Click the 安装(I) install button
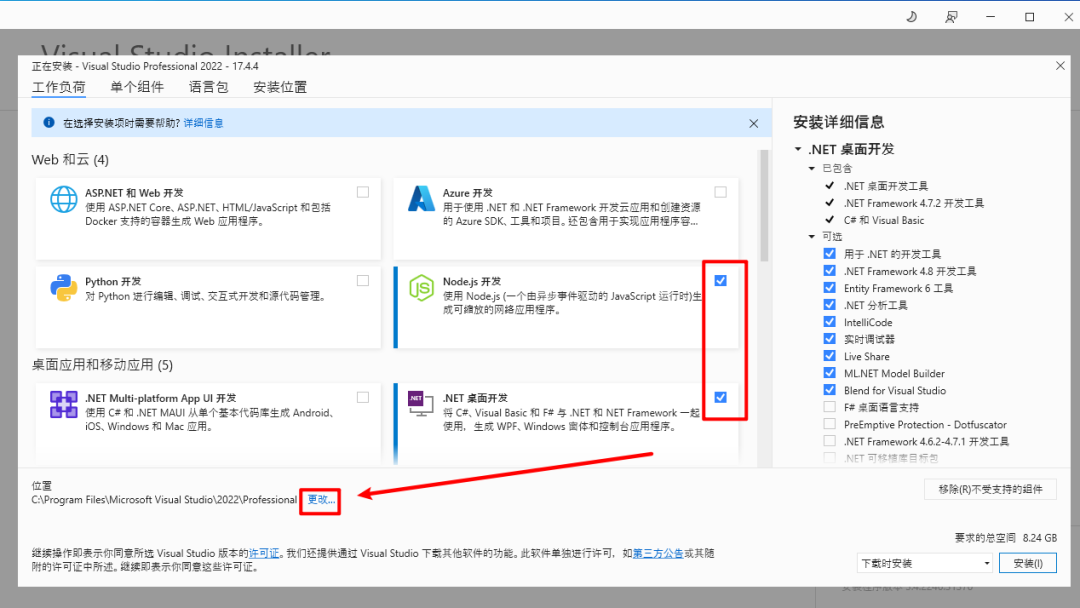The image size is (1080, 608). (x=1028, y=563)
